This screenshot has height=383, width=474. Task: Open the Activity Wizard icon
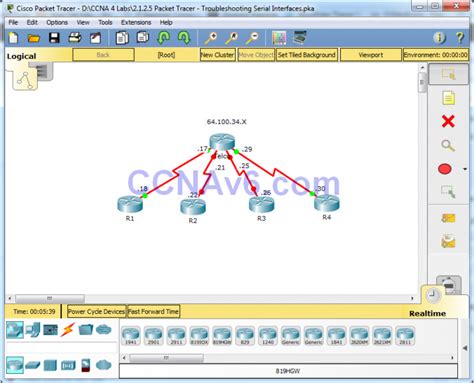95,38
